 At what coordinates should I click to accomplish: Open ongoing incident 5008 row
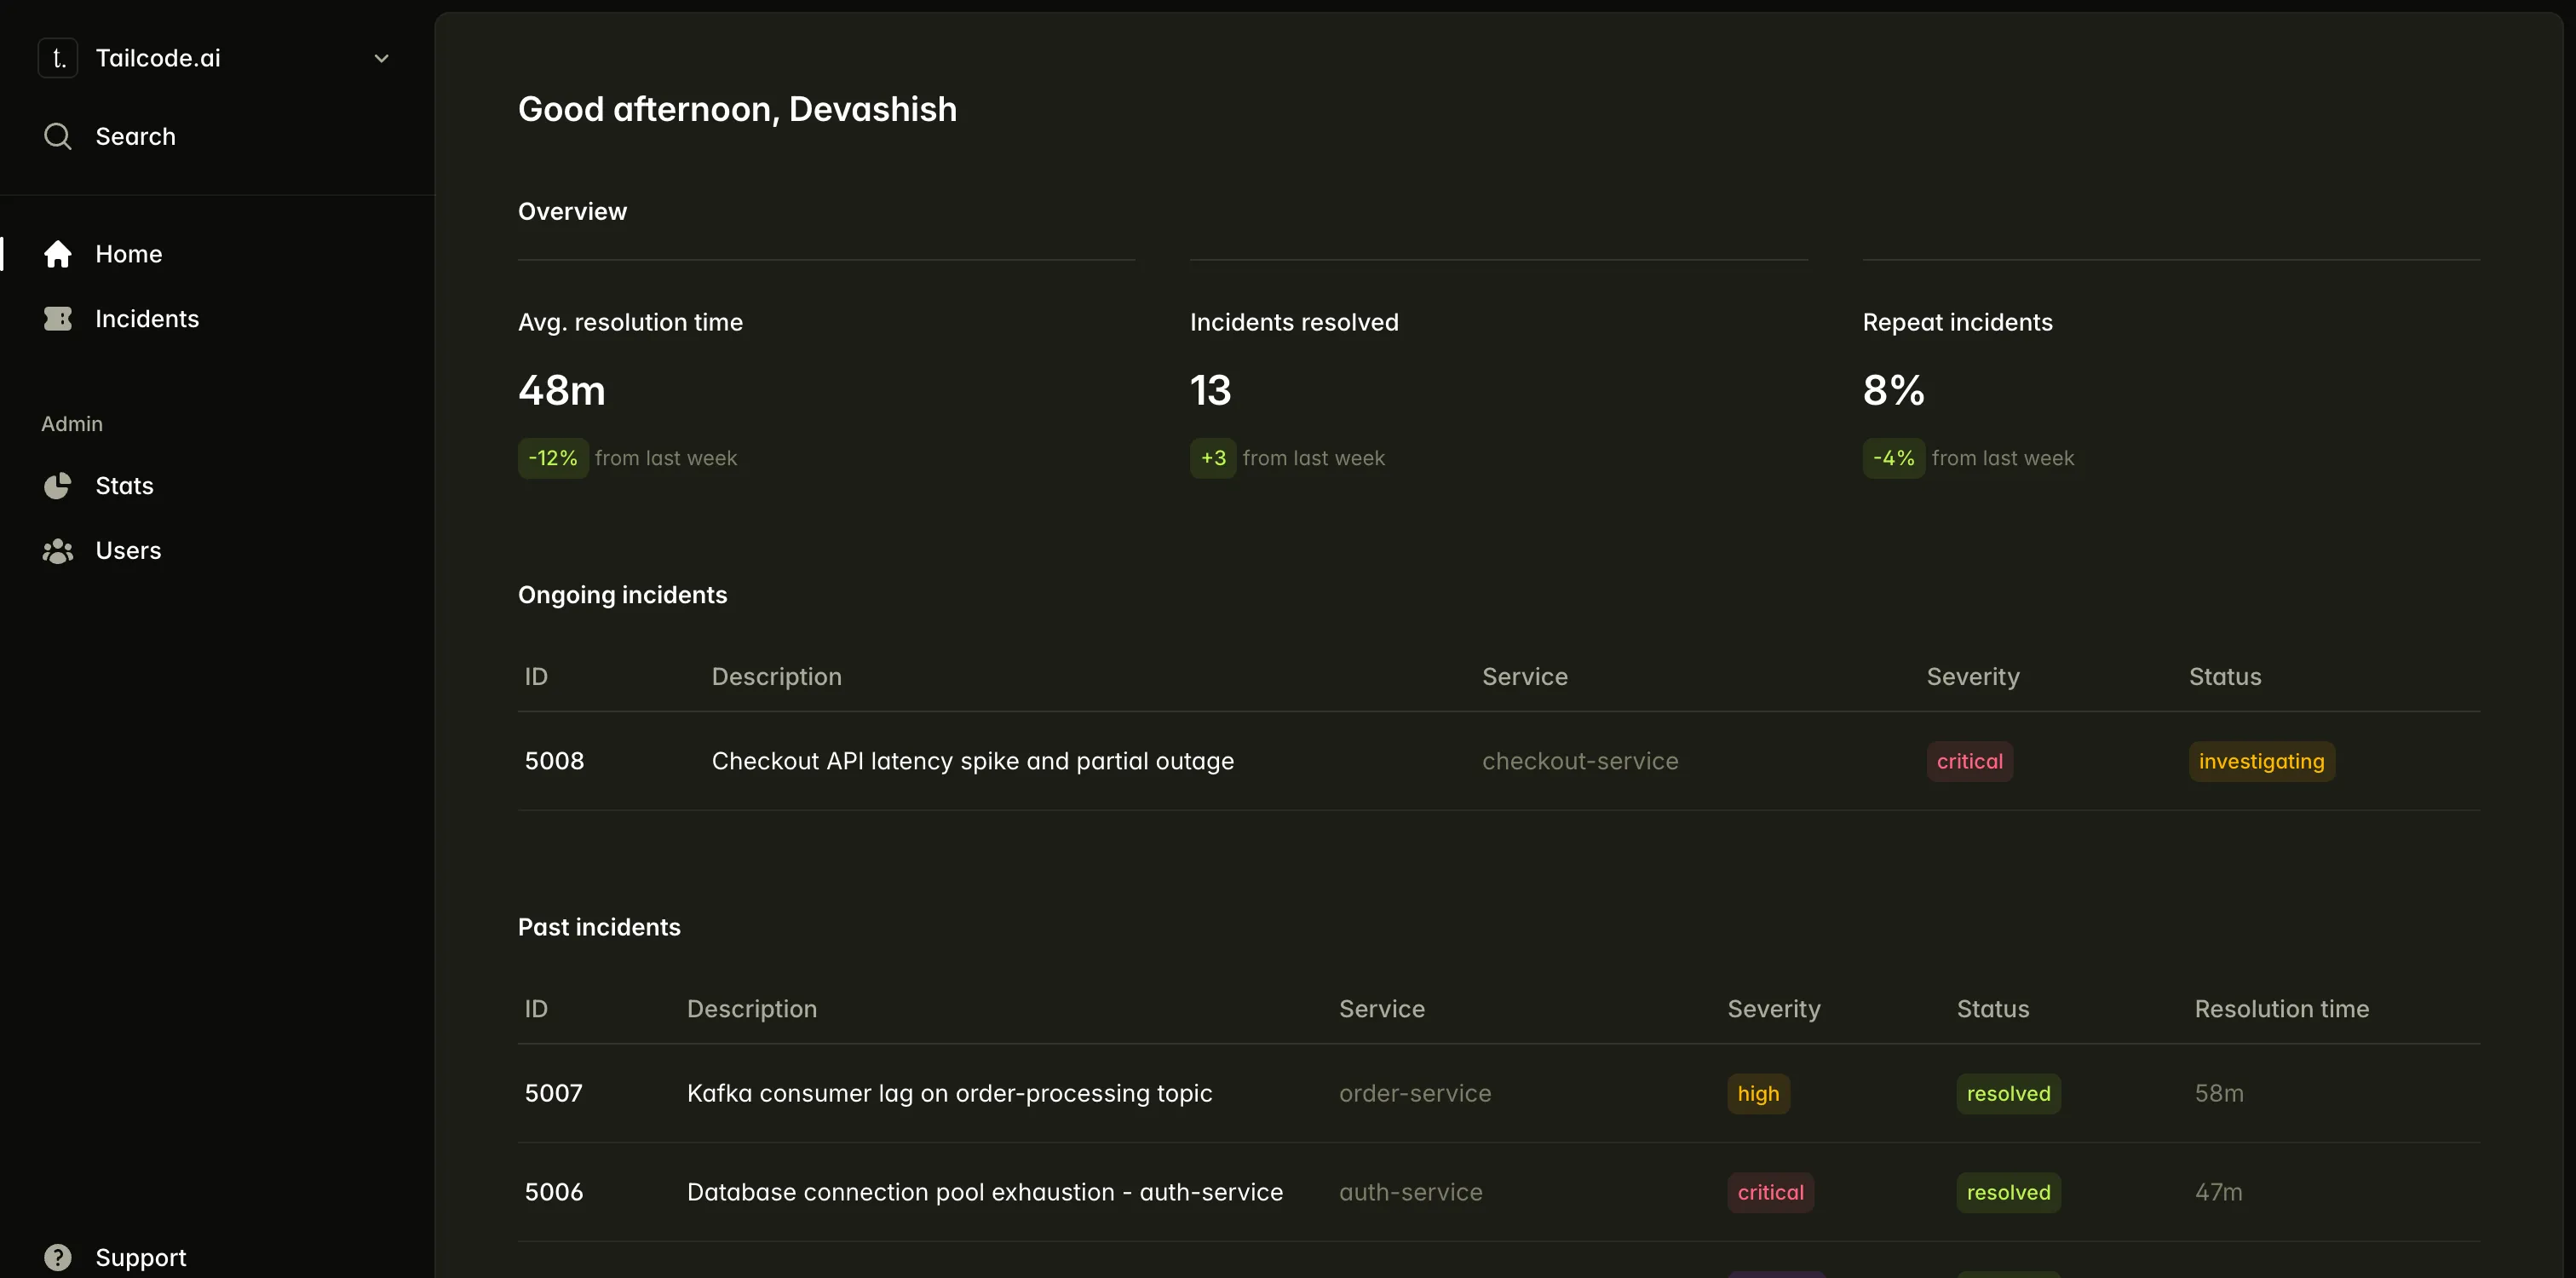[x=972, y=761]
